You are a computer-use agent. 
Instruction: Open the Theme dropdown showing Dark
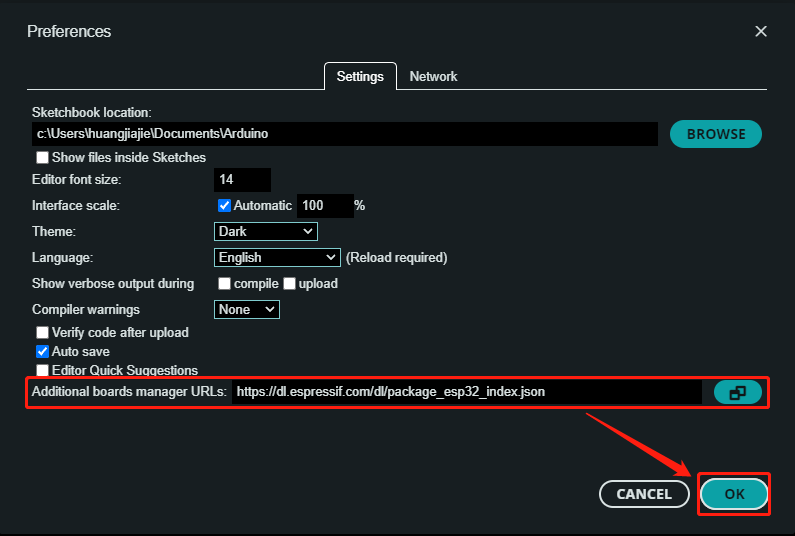click(x=266, y=231)
